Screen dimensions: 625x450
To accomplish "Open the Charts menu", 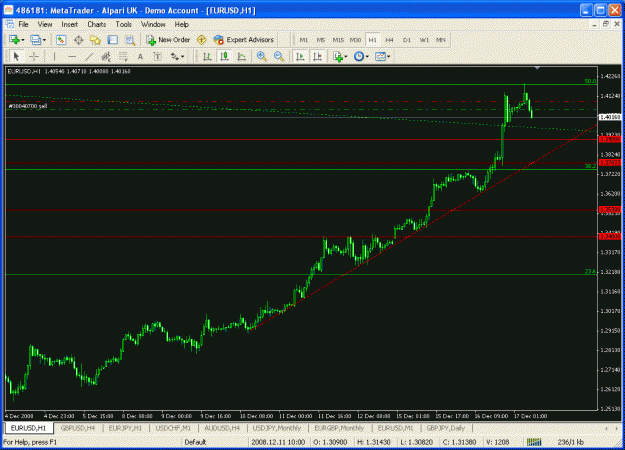I will click(x=96, y=24).
